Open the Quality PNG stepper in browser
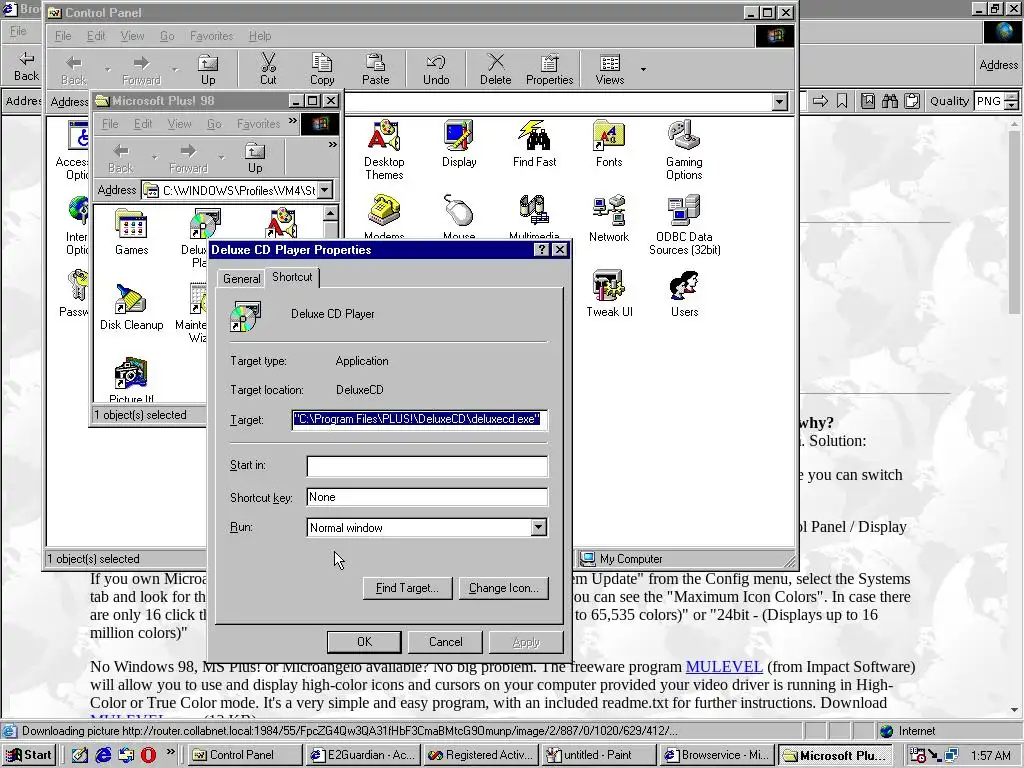 coord(1012,101)
